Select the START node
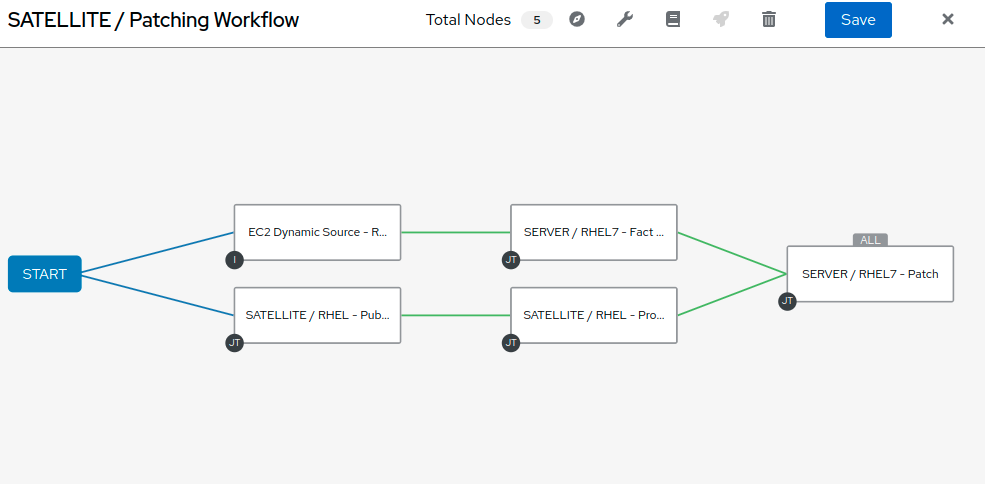985x484 pixels. (45, 274)
